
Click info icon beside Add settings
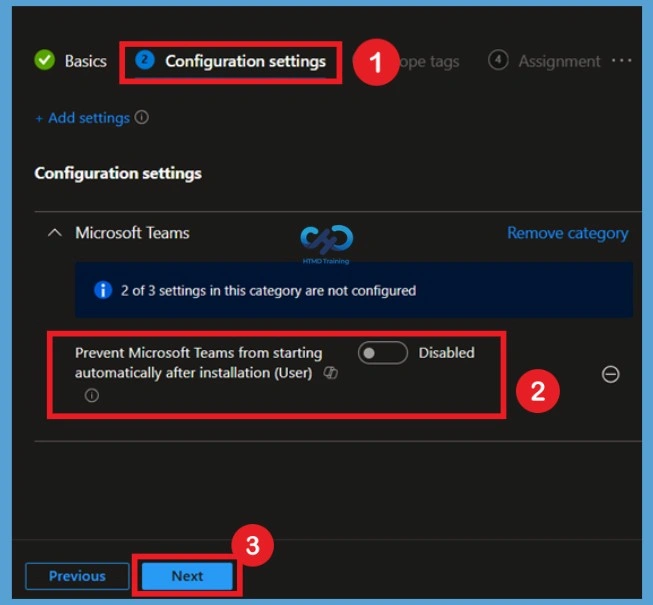(x=142, y=117)
